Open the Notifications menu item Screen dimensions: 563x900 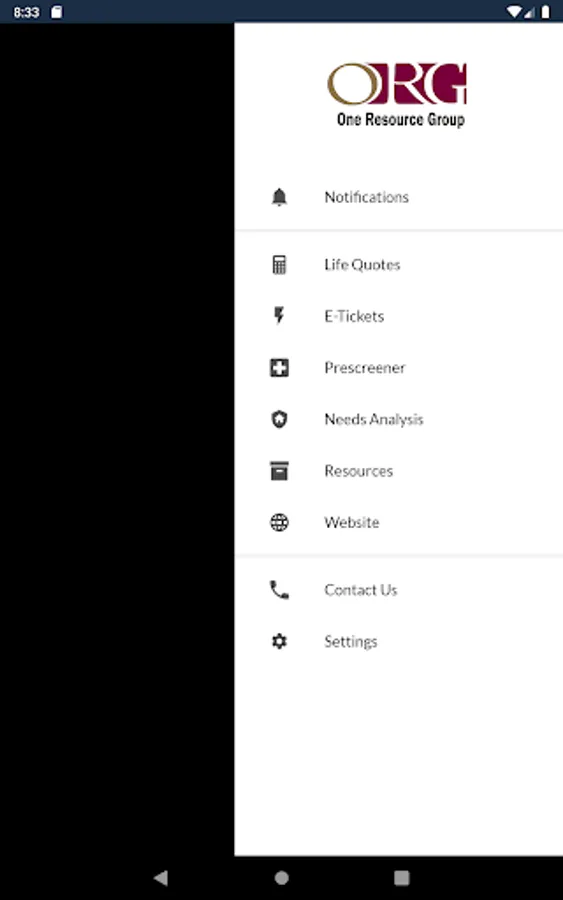(398, 197)
